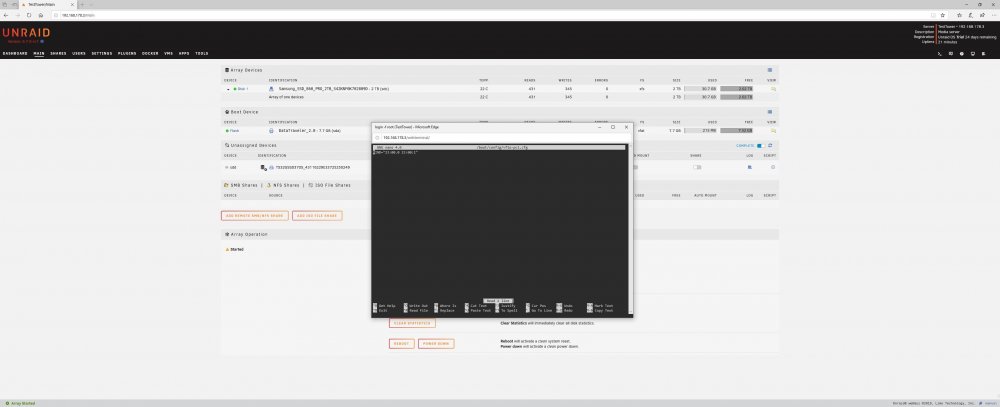This screenshot has width=1000, height=407.
Task: Click the browser home button
Action: [x=40, y=15]
